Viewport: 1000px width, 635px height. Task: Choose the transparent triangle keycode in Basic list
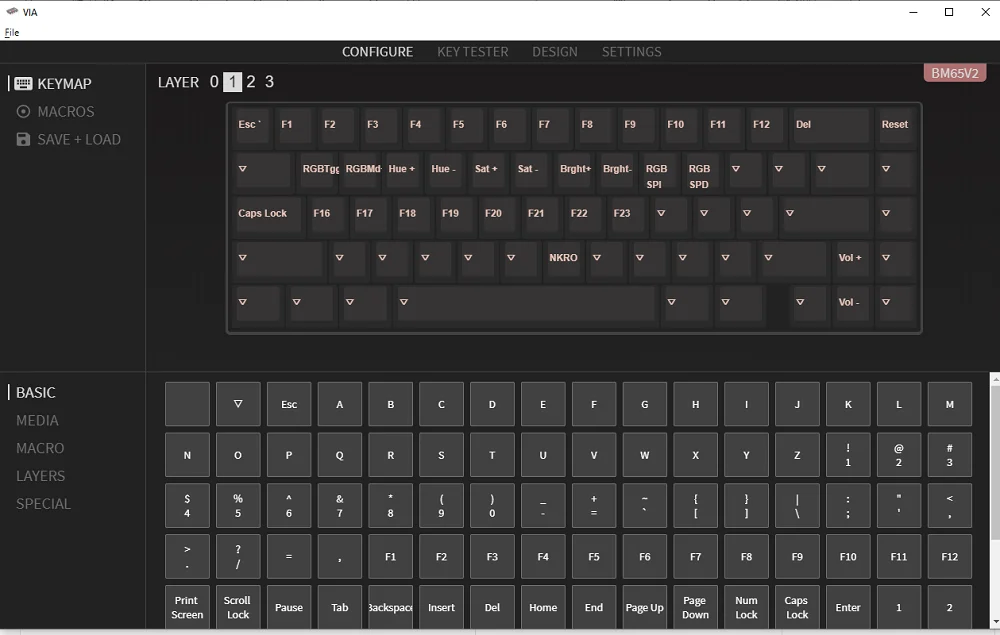238,404
